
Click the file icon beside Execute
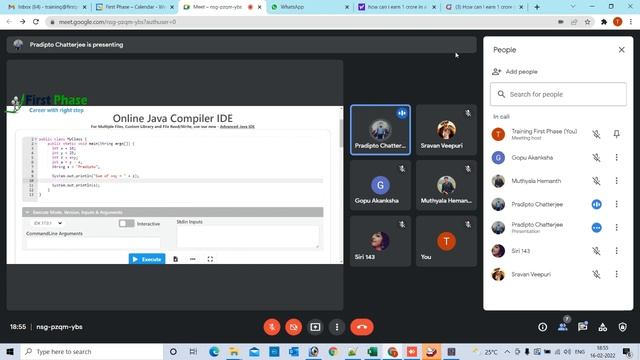click(176, 259)
